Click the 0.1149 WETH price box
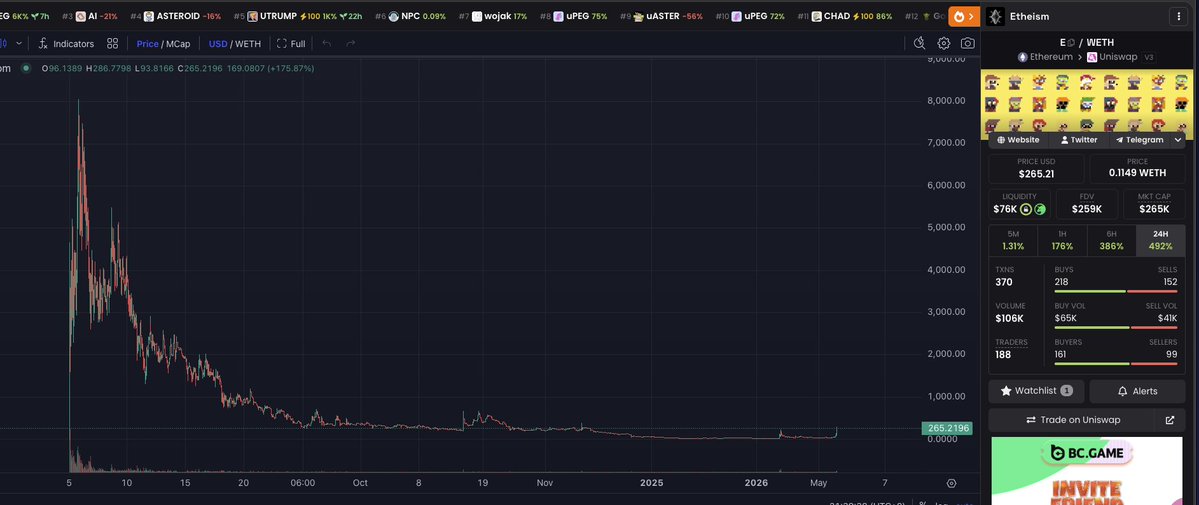 [x=1137, y=168]
